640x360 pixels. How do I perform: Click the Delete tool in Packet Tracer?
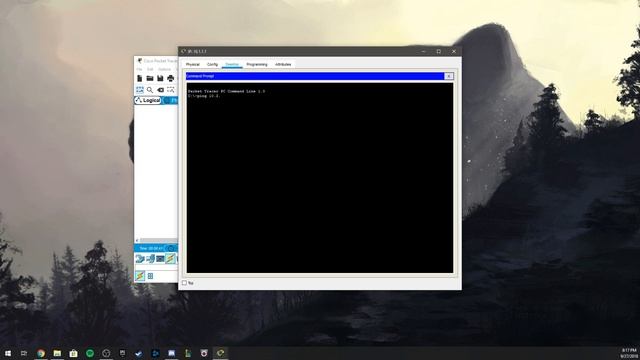point(160,90)
